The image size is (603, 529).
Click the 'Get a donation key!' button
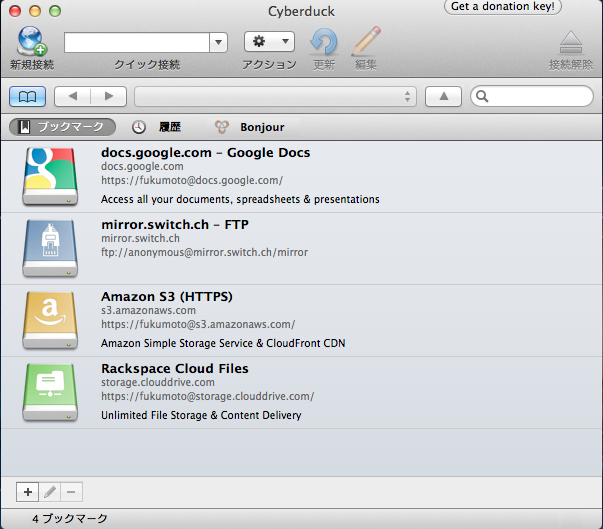[503, 7]
